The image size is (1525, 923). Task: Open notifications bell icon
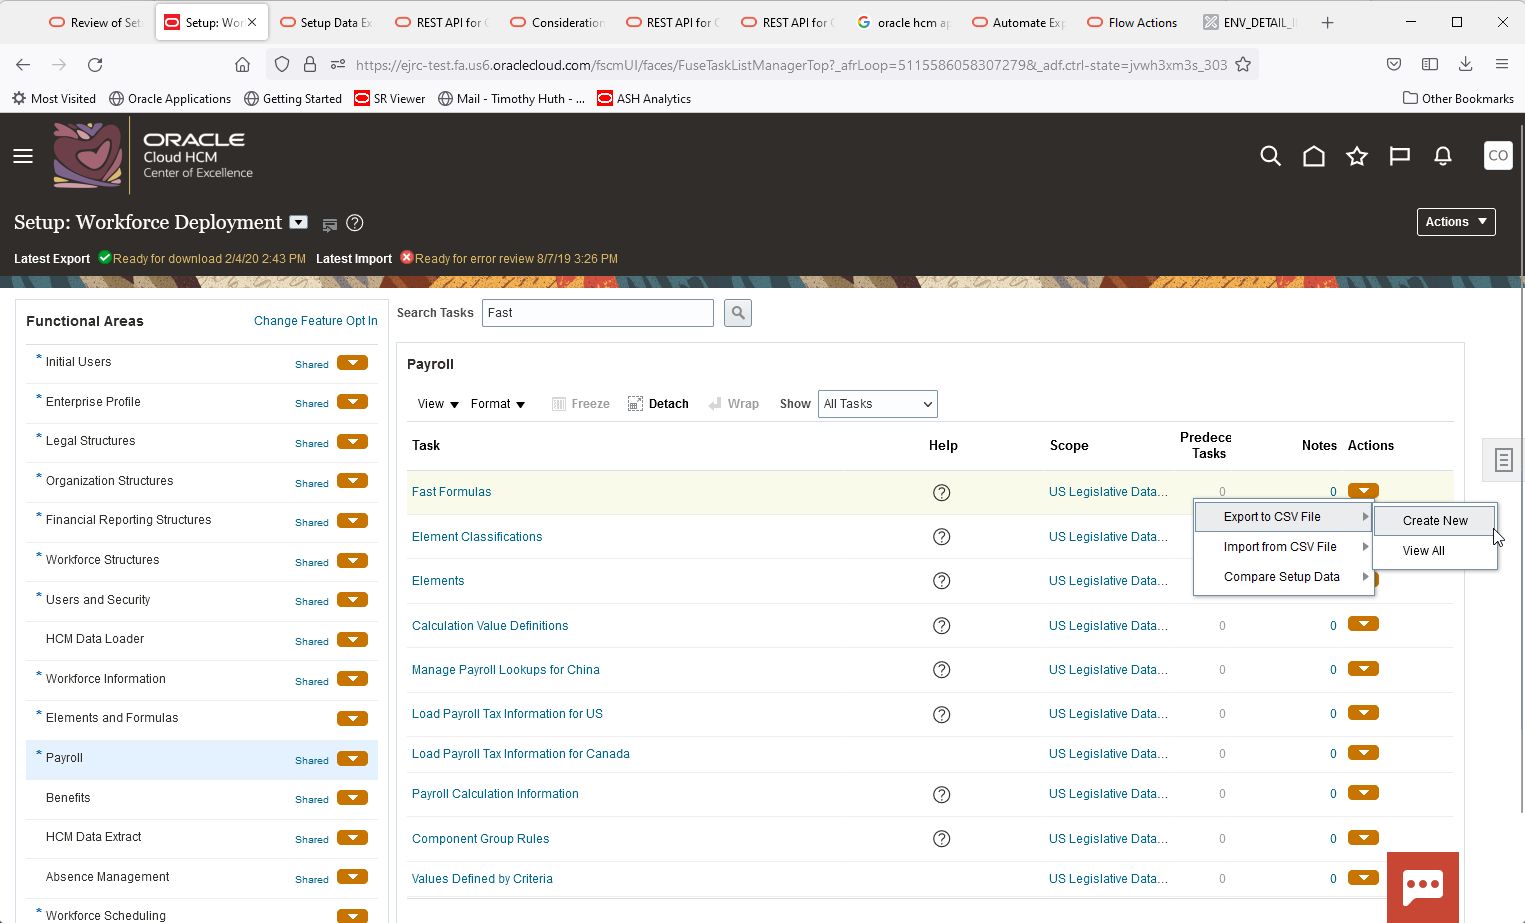pyautogui.click(x=1442, y=156)
